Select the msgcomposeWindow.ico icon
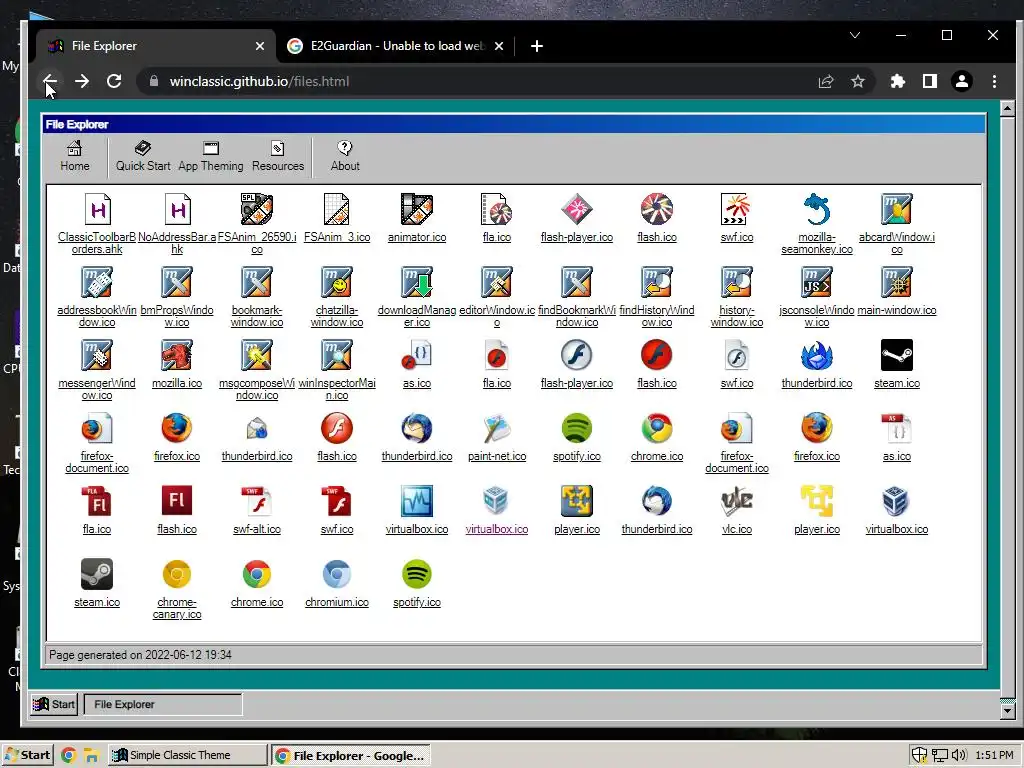 [257, 356]
